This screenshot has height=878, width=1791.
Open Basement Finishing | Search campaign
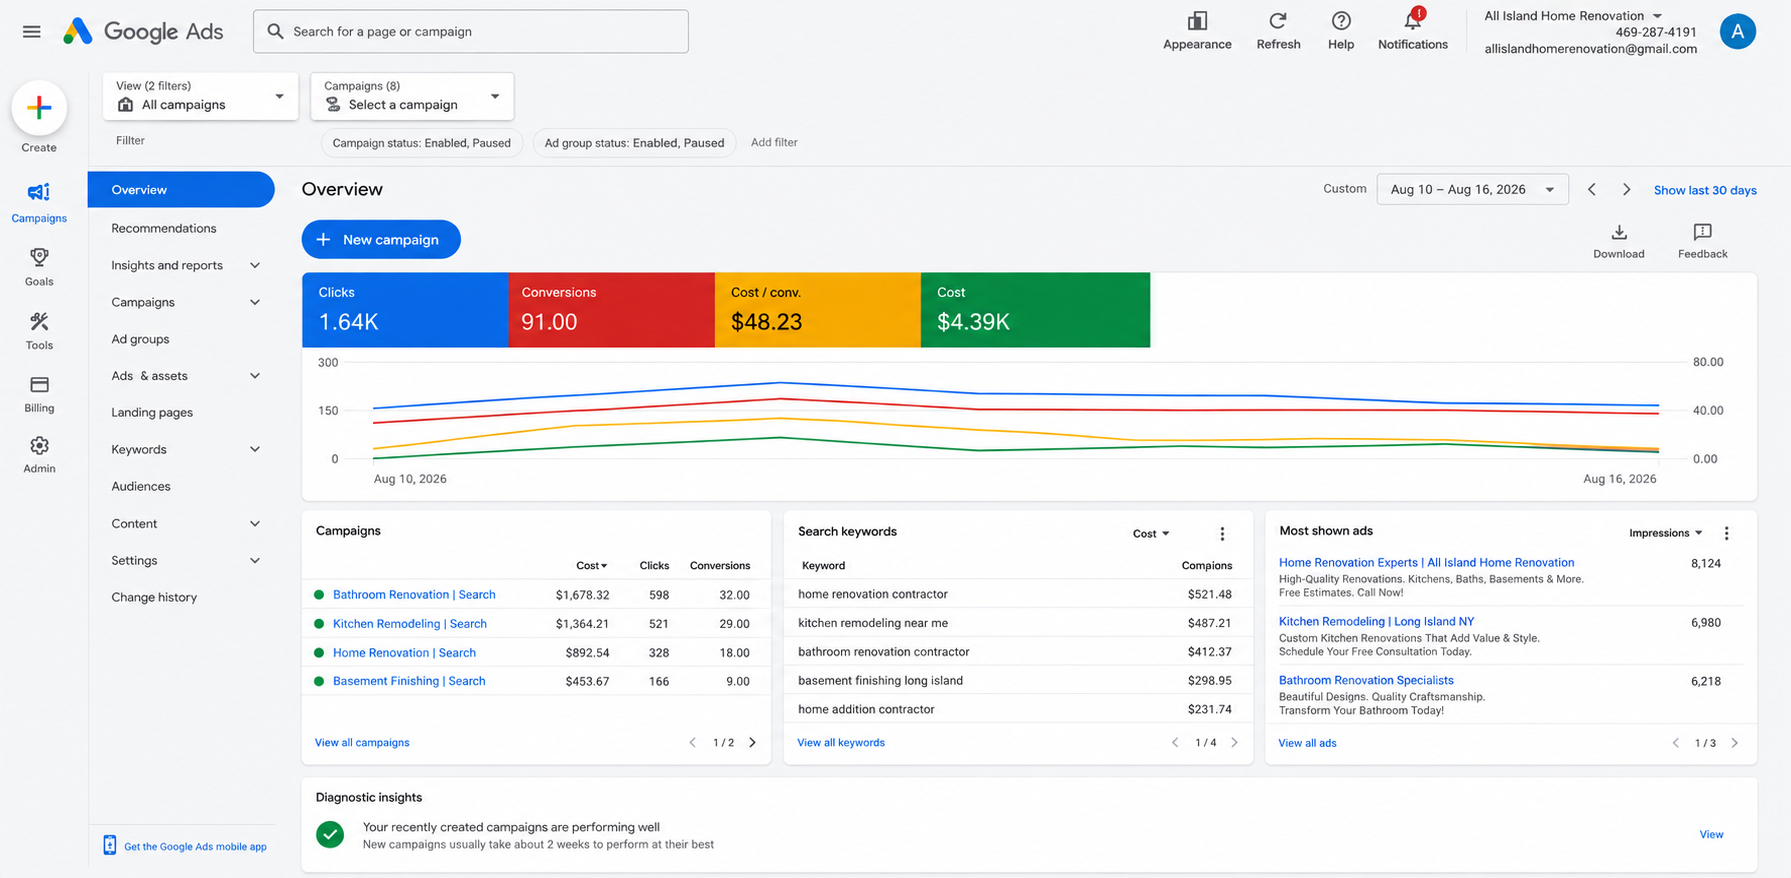coord(409,681)
